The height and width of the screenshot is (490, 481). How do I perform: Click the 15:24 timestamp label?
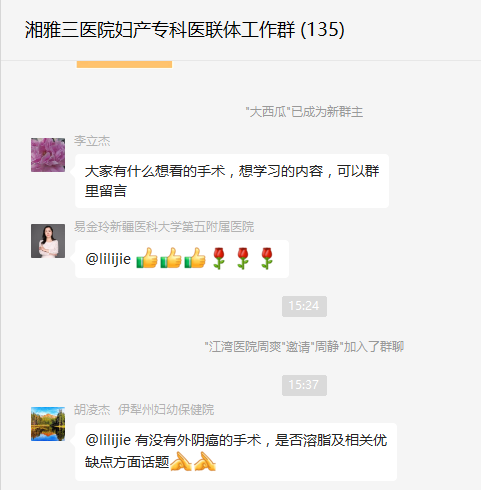(304, 306)
